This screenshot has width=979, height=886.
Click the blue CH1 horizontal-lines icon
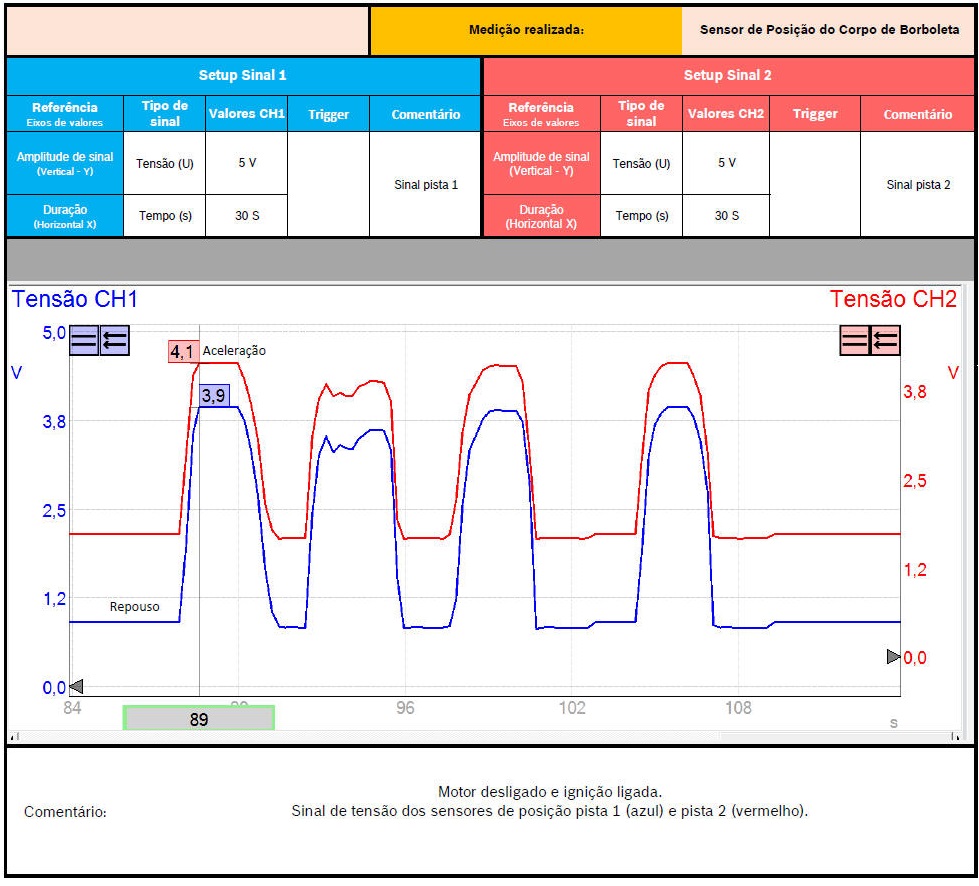point(84,341)
